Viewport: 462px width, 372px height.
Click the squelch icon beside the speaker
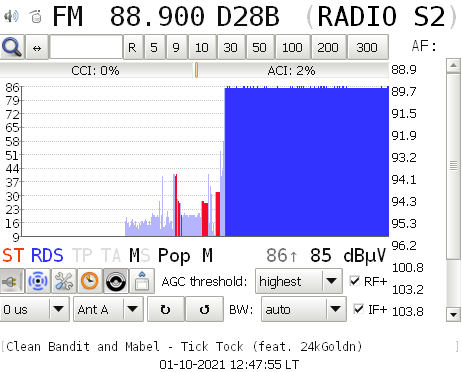36,16
